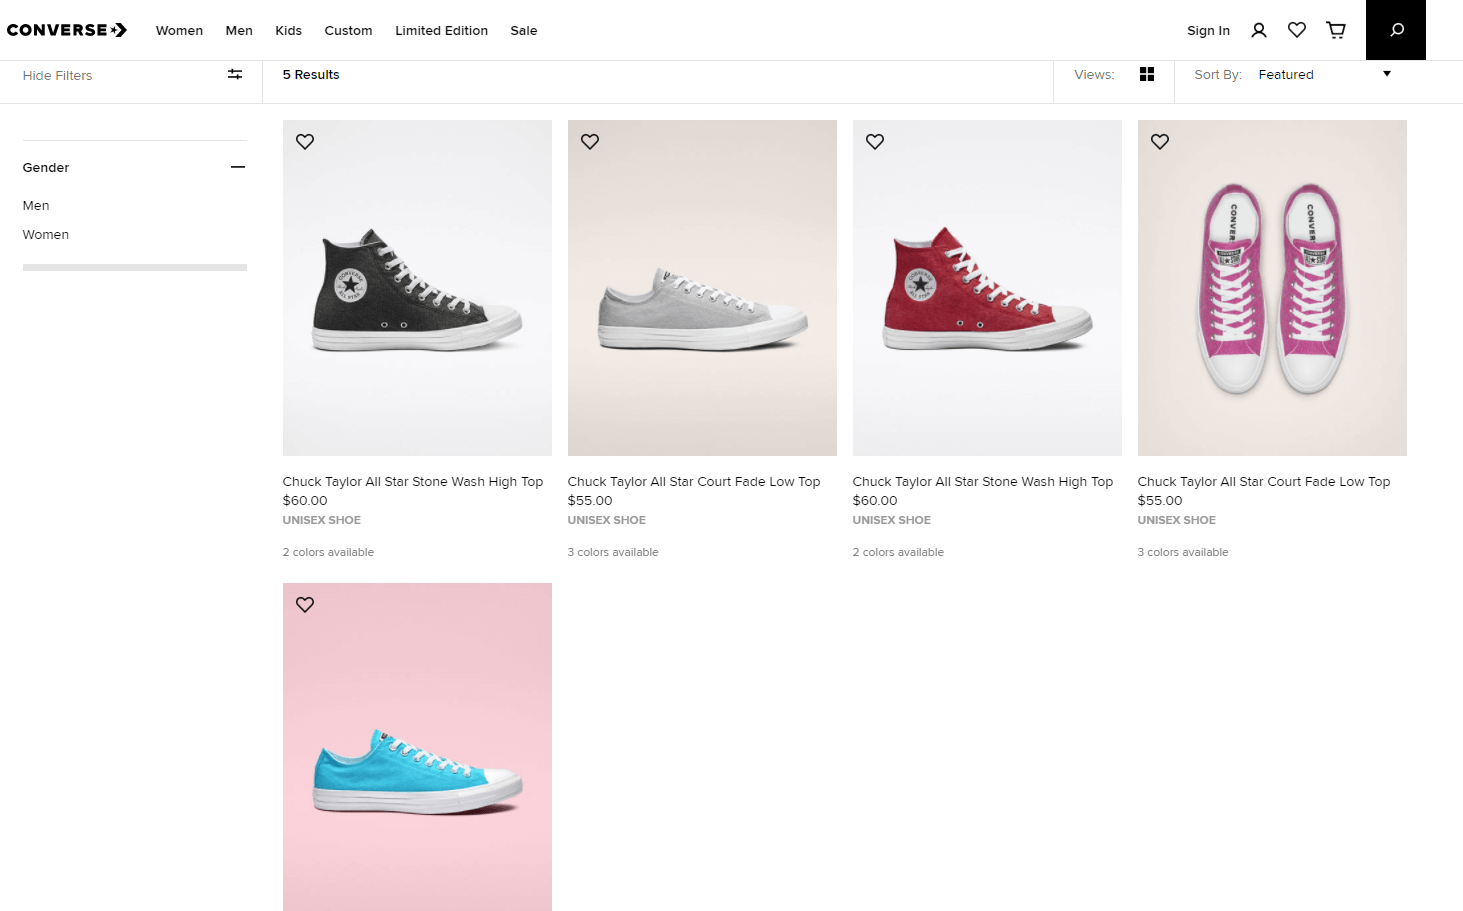1463x911 pixels.
Task: Favorite the red Stone Wash High Top
Action: [875, 142]
